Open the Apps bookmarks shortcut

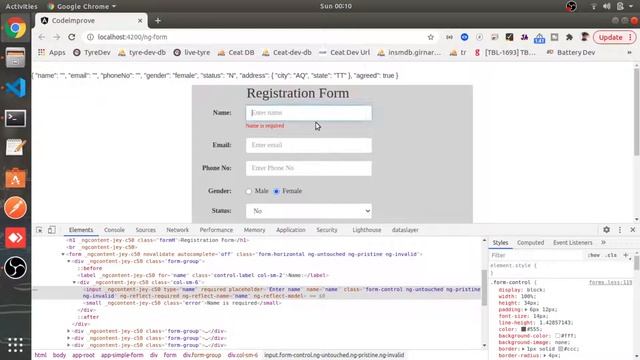(x=51, y=53)
